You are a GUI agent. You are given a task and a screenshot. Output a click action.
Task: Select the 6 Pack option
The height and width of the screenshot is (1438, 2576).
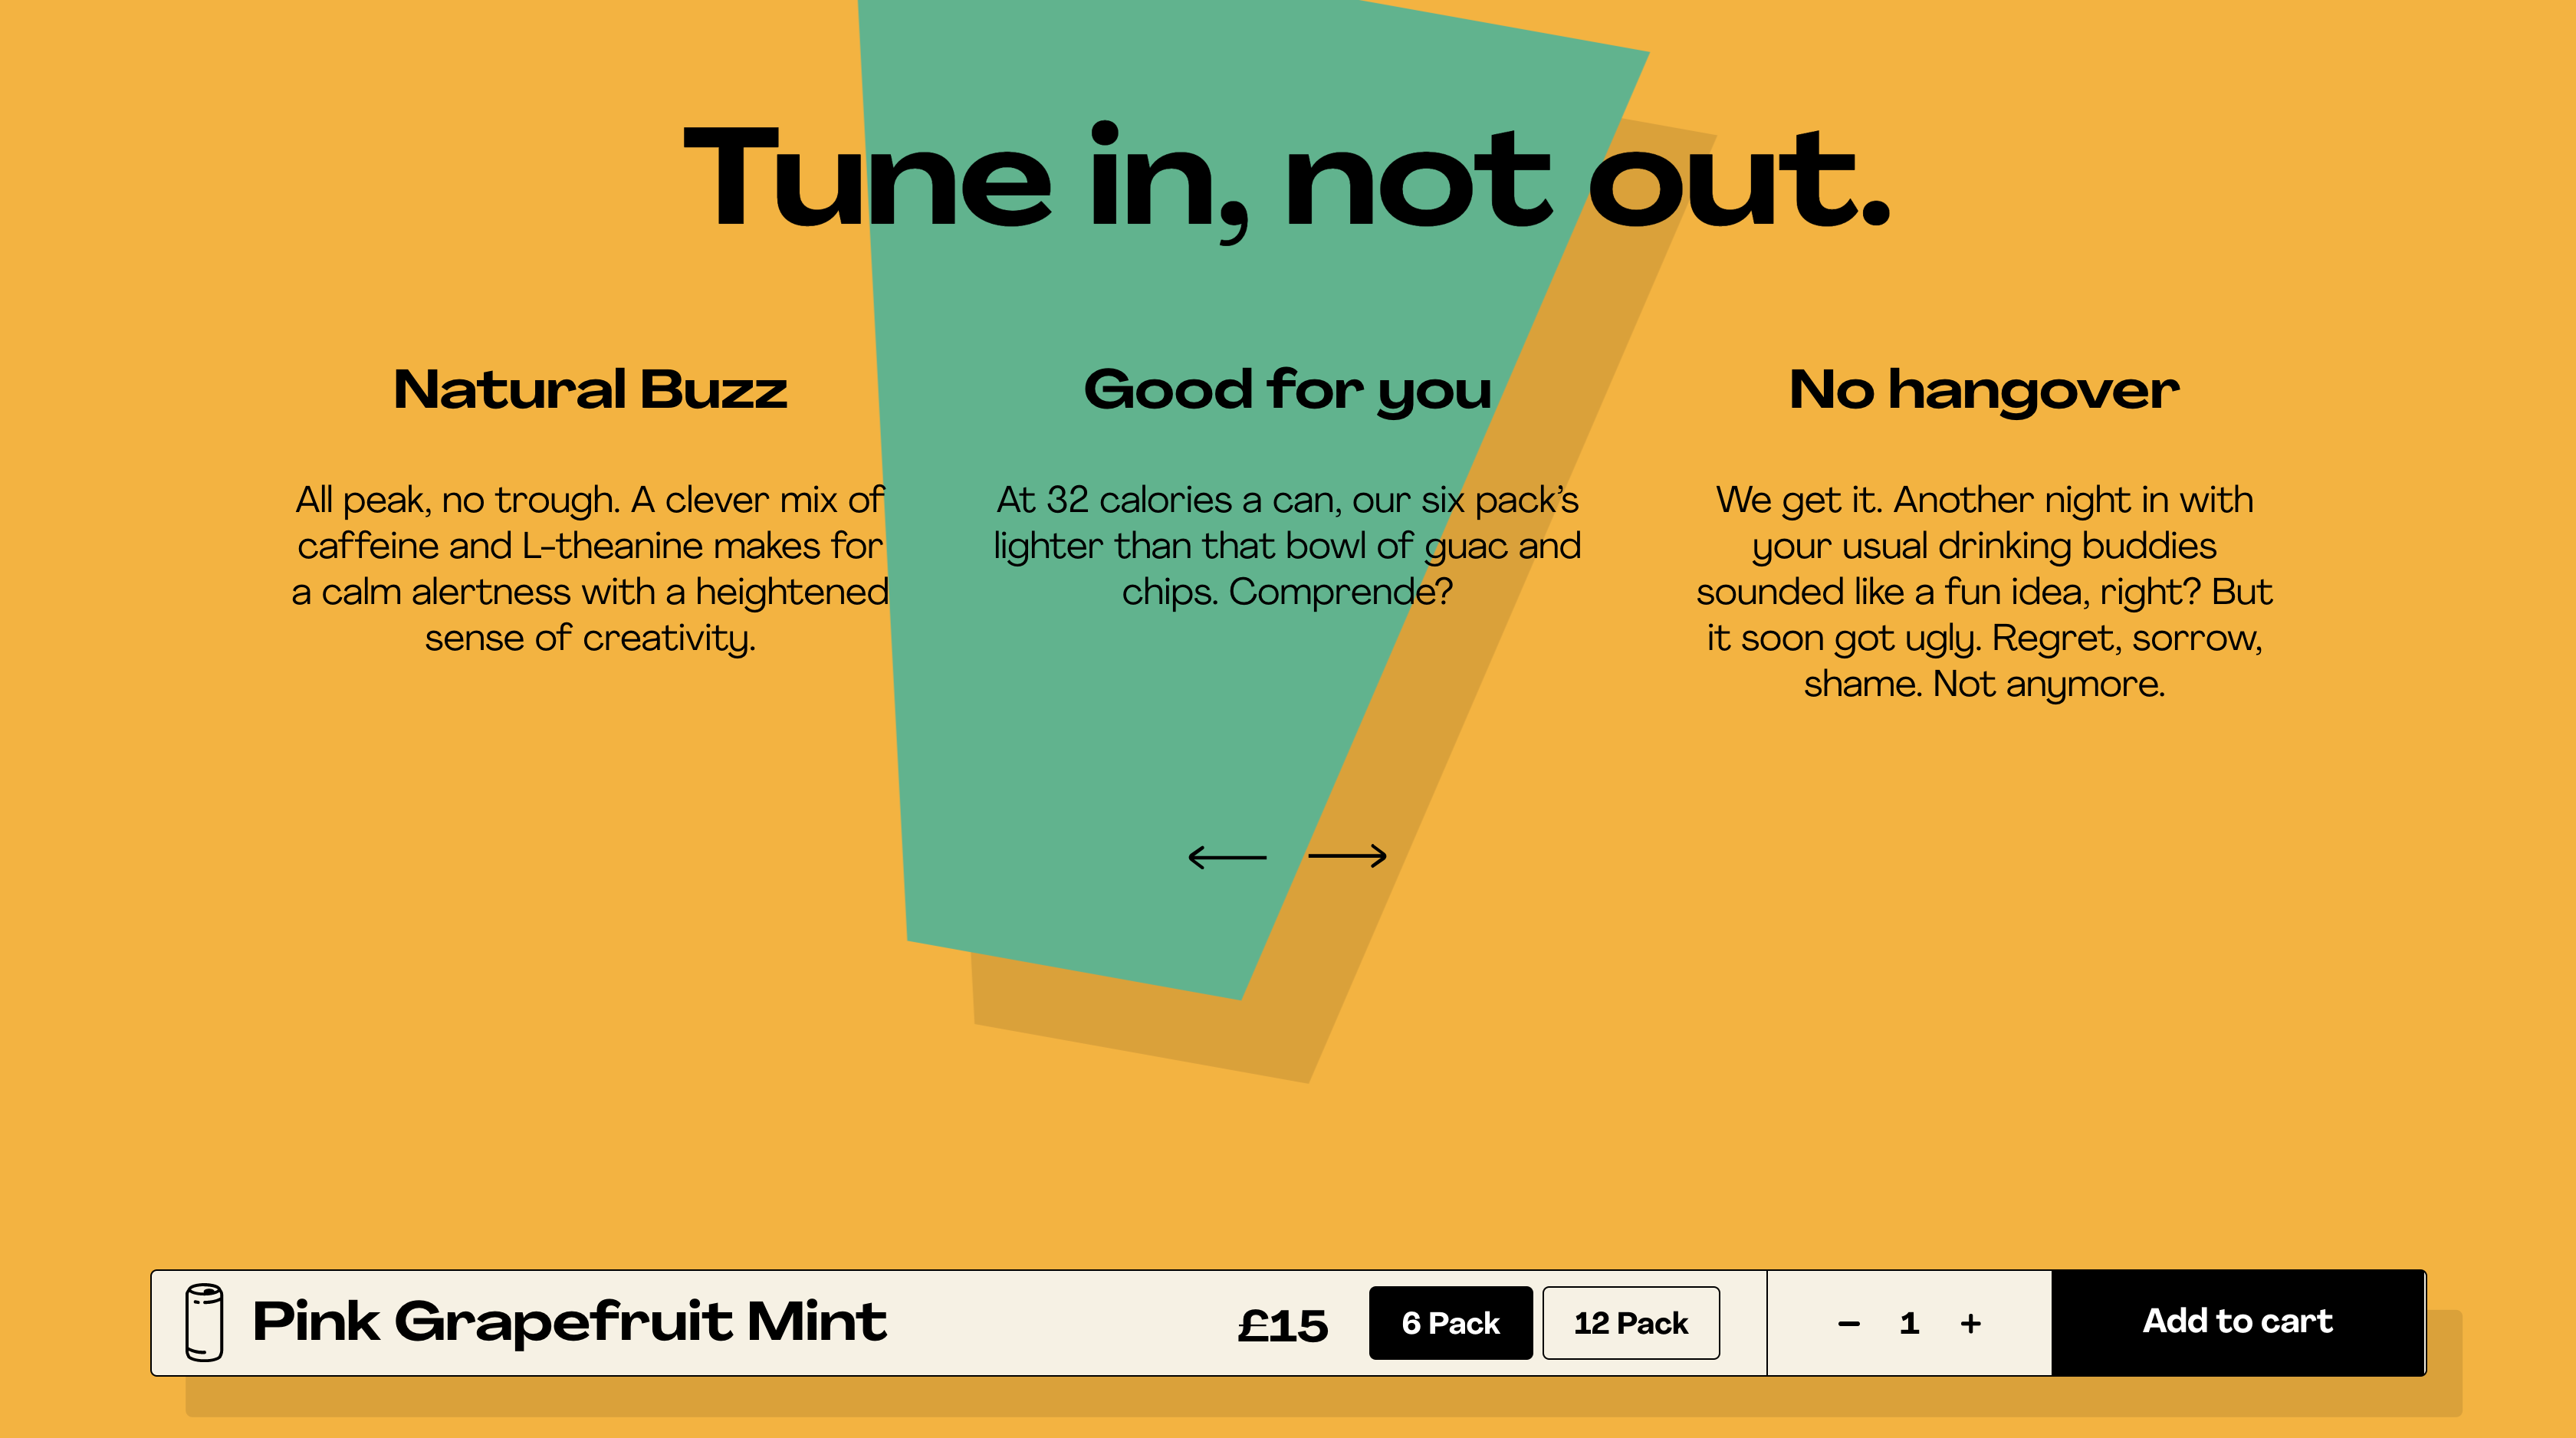tap(1450, 1323)
